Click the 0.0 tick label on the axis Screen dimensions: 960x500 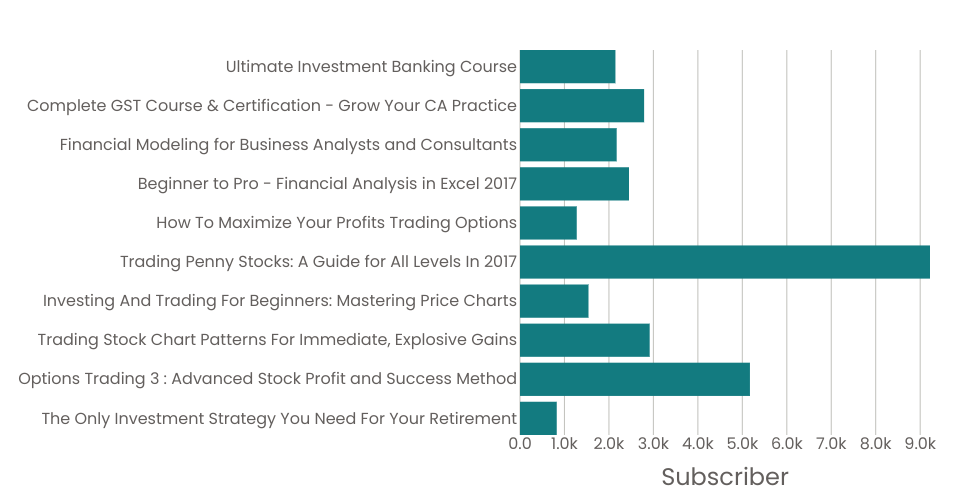[520, 443]
